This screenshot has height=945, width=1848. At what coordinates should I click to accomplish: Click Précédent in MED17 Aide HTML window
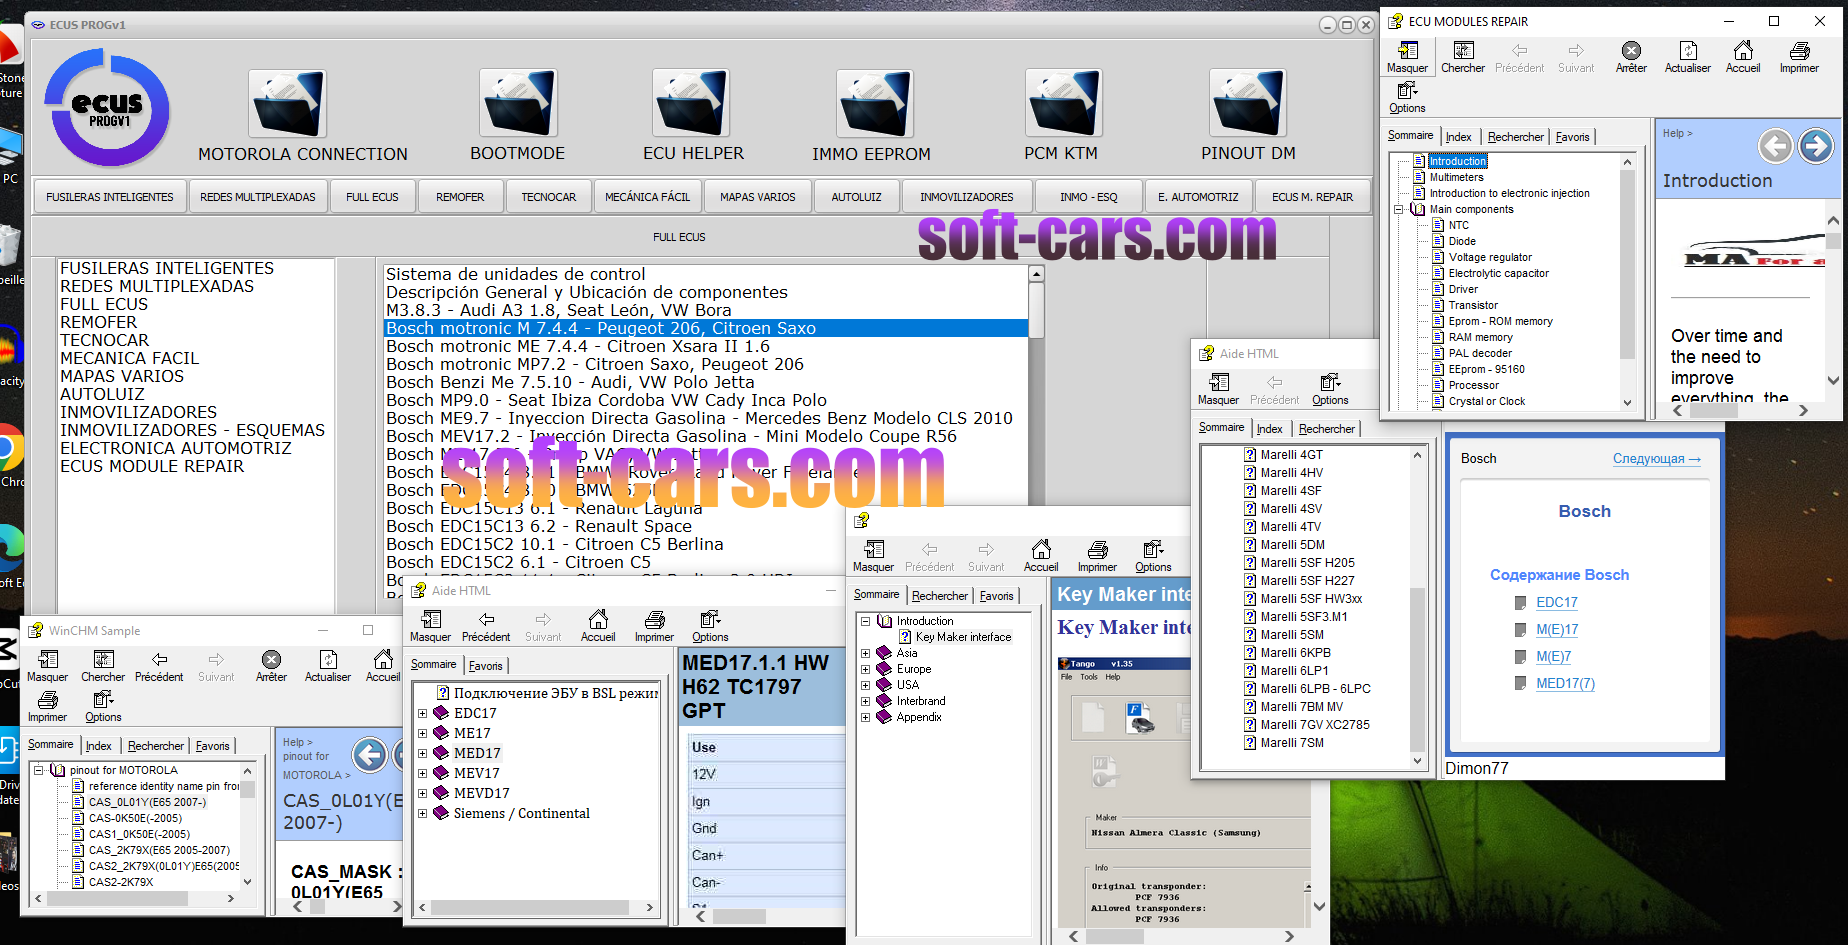486,626
